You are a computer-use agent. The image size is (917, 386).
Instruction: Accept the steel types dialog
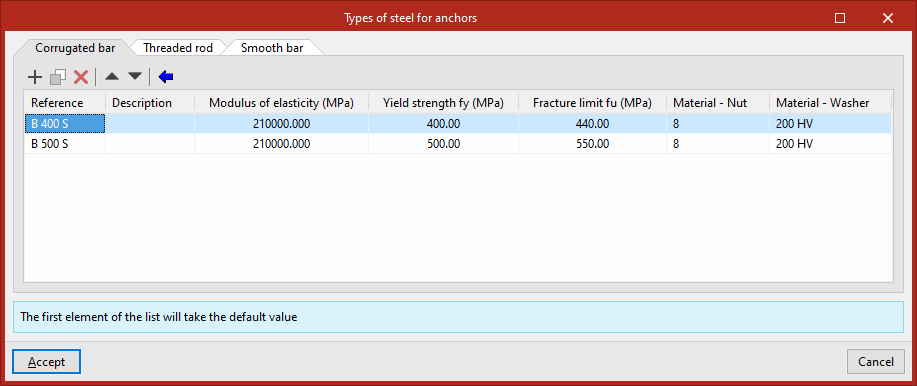click(46, 362)
